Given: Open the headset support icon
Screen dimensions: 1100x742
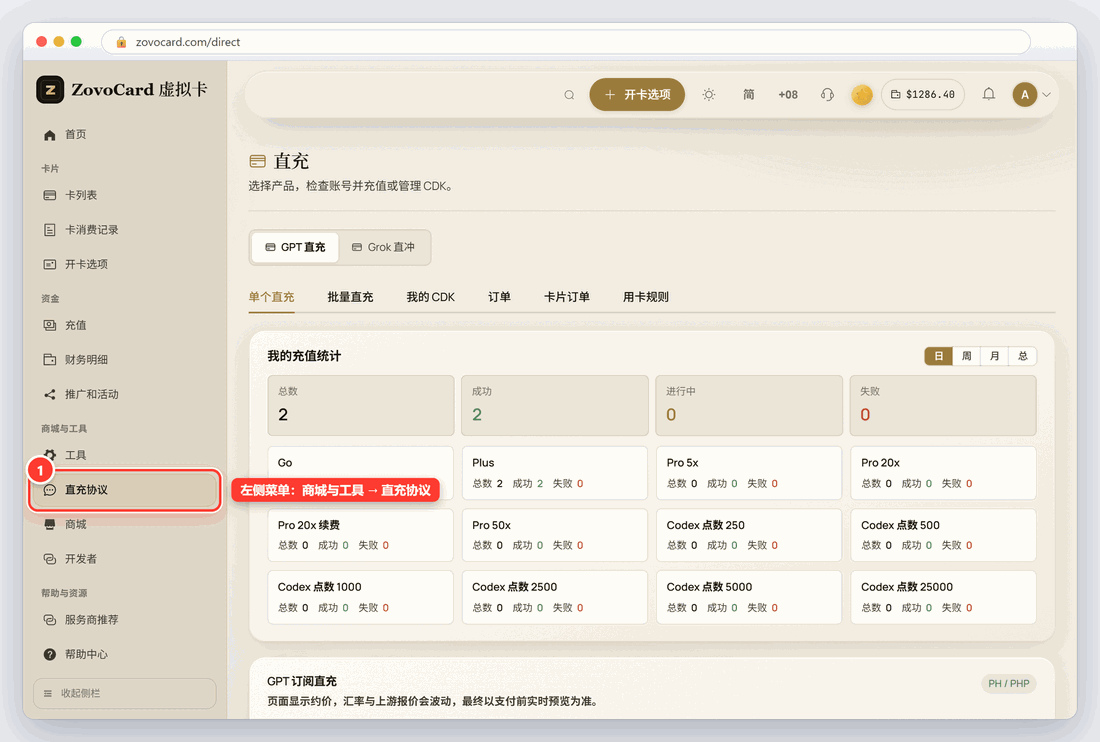Looking at the screenshot, I should tap(827, 95).
